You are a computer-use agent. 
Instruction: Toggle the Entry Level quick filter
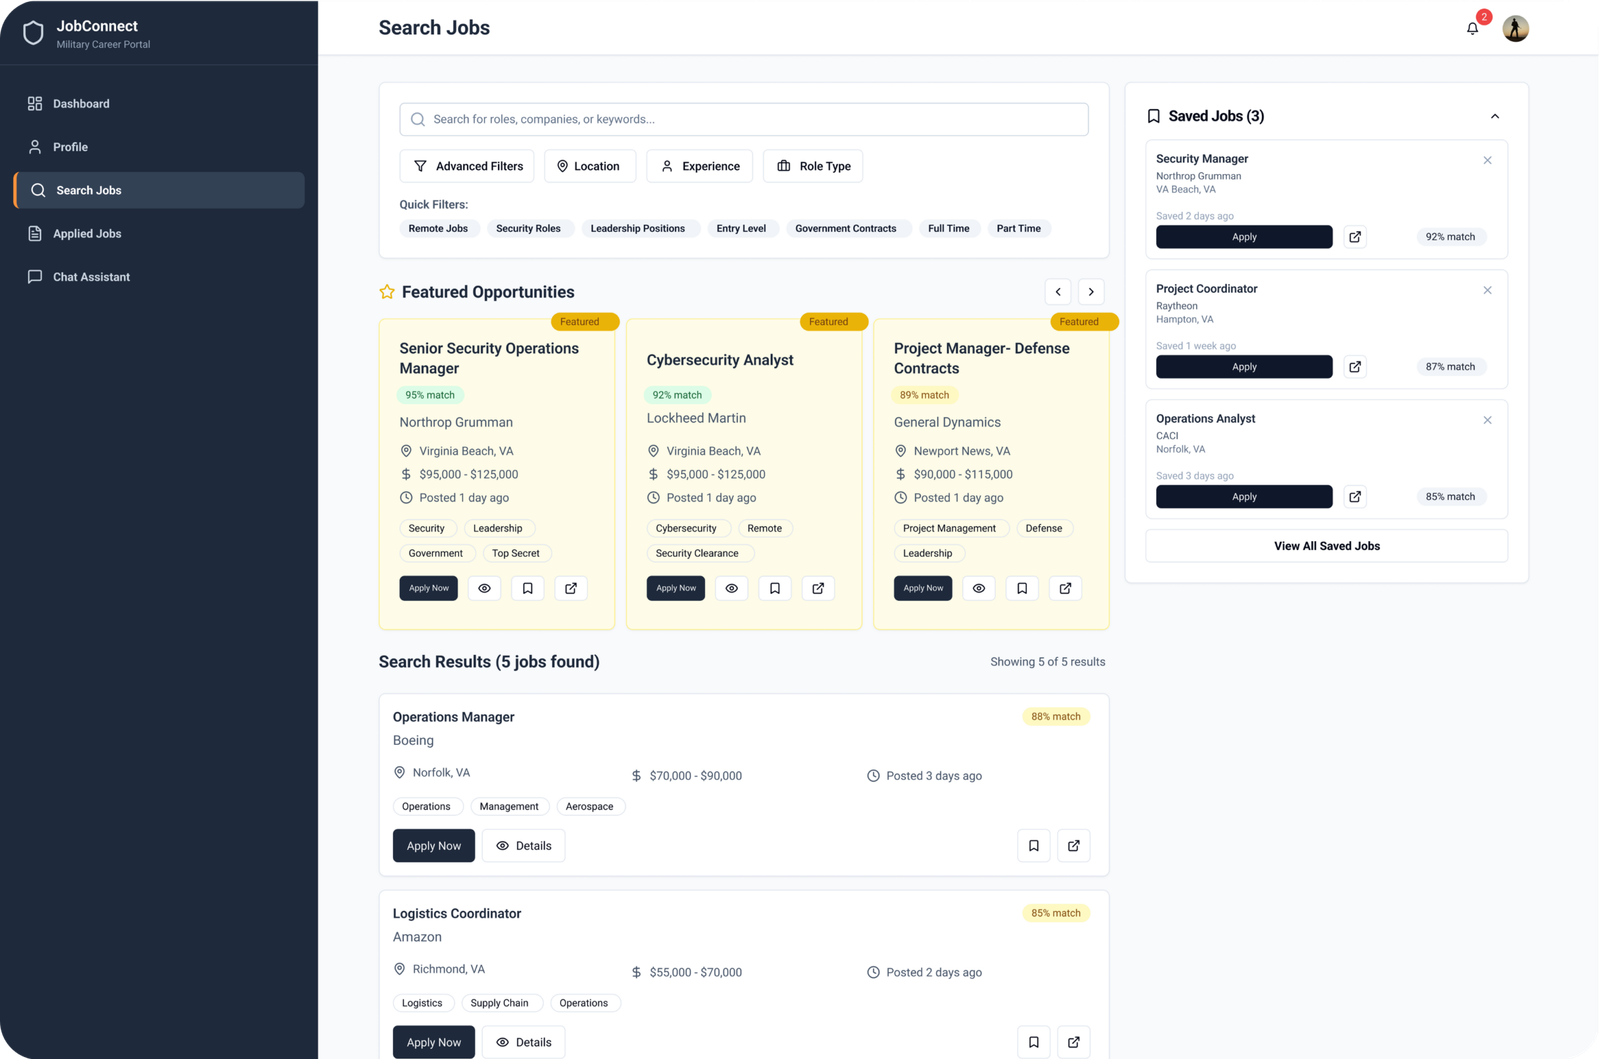(x=741, y=229)
